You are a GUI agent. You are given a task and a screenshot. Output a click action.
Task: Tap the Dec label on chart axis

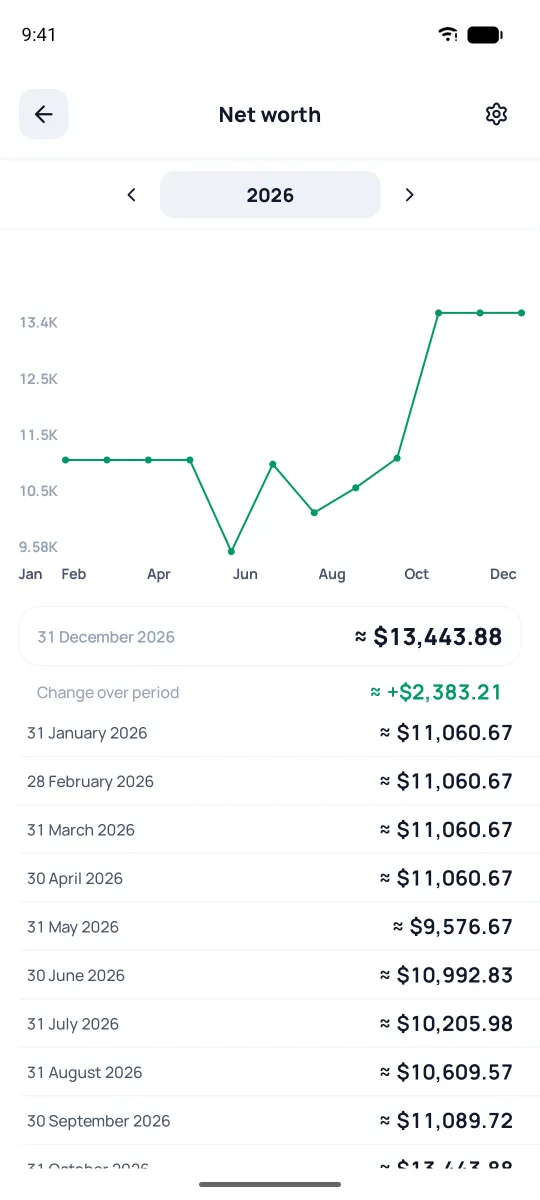point(503,574)
